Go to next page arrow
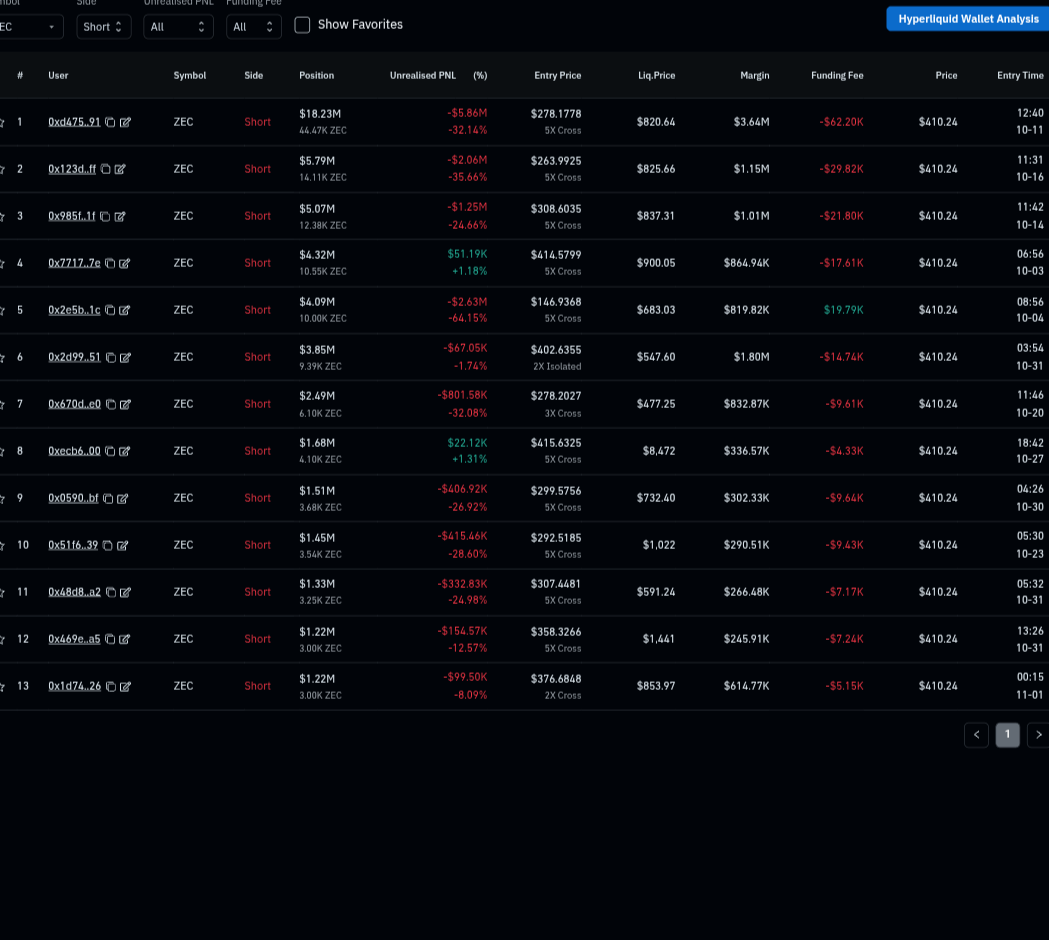This screenshot has height=940, width=1049. pyautogui.click(x=1038, y=735)
